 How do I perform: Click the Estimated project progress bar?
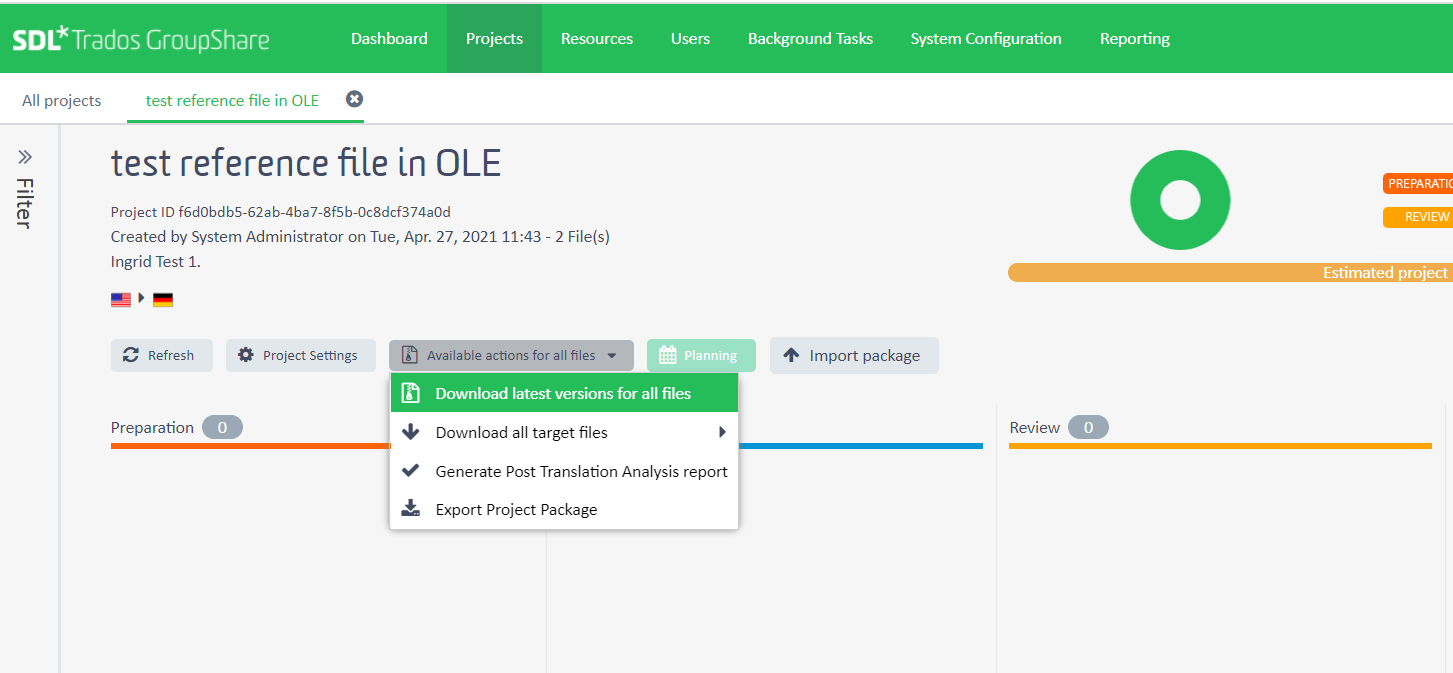pyautogui.click(x=1230, y=272)
